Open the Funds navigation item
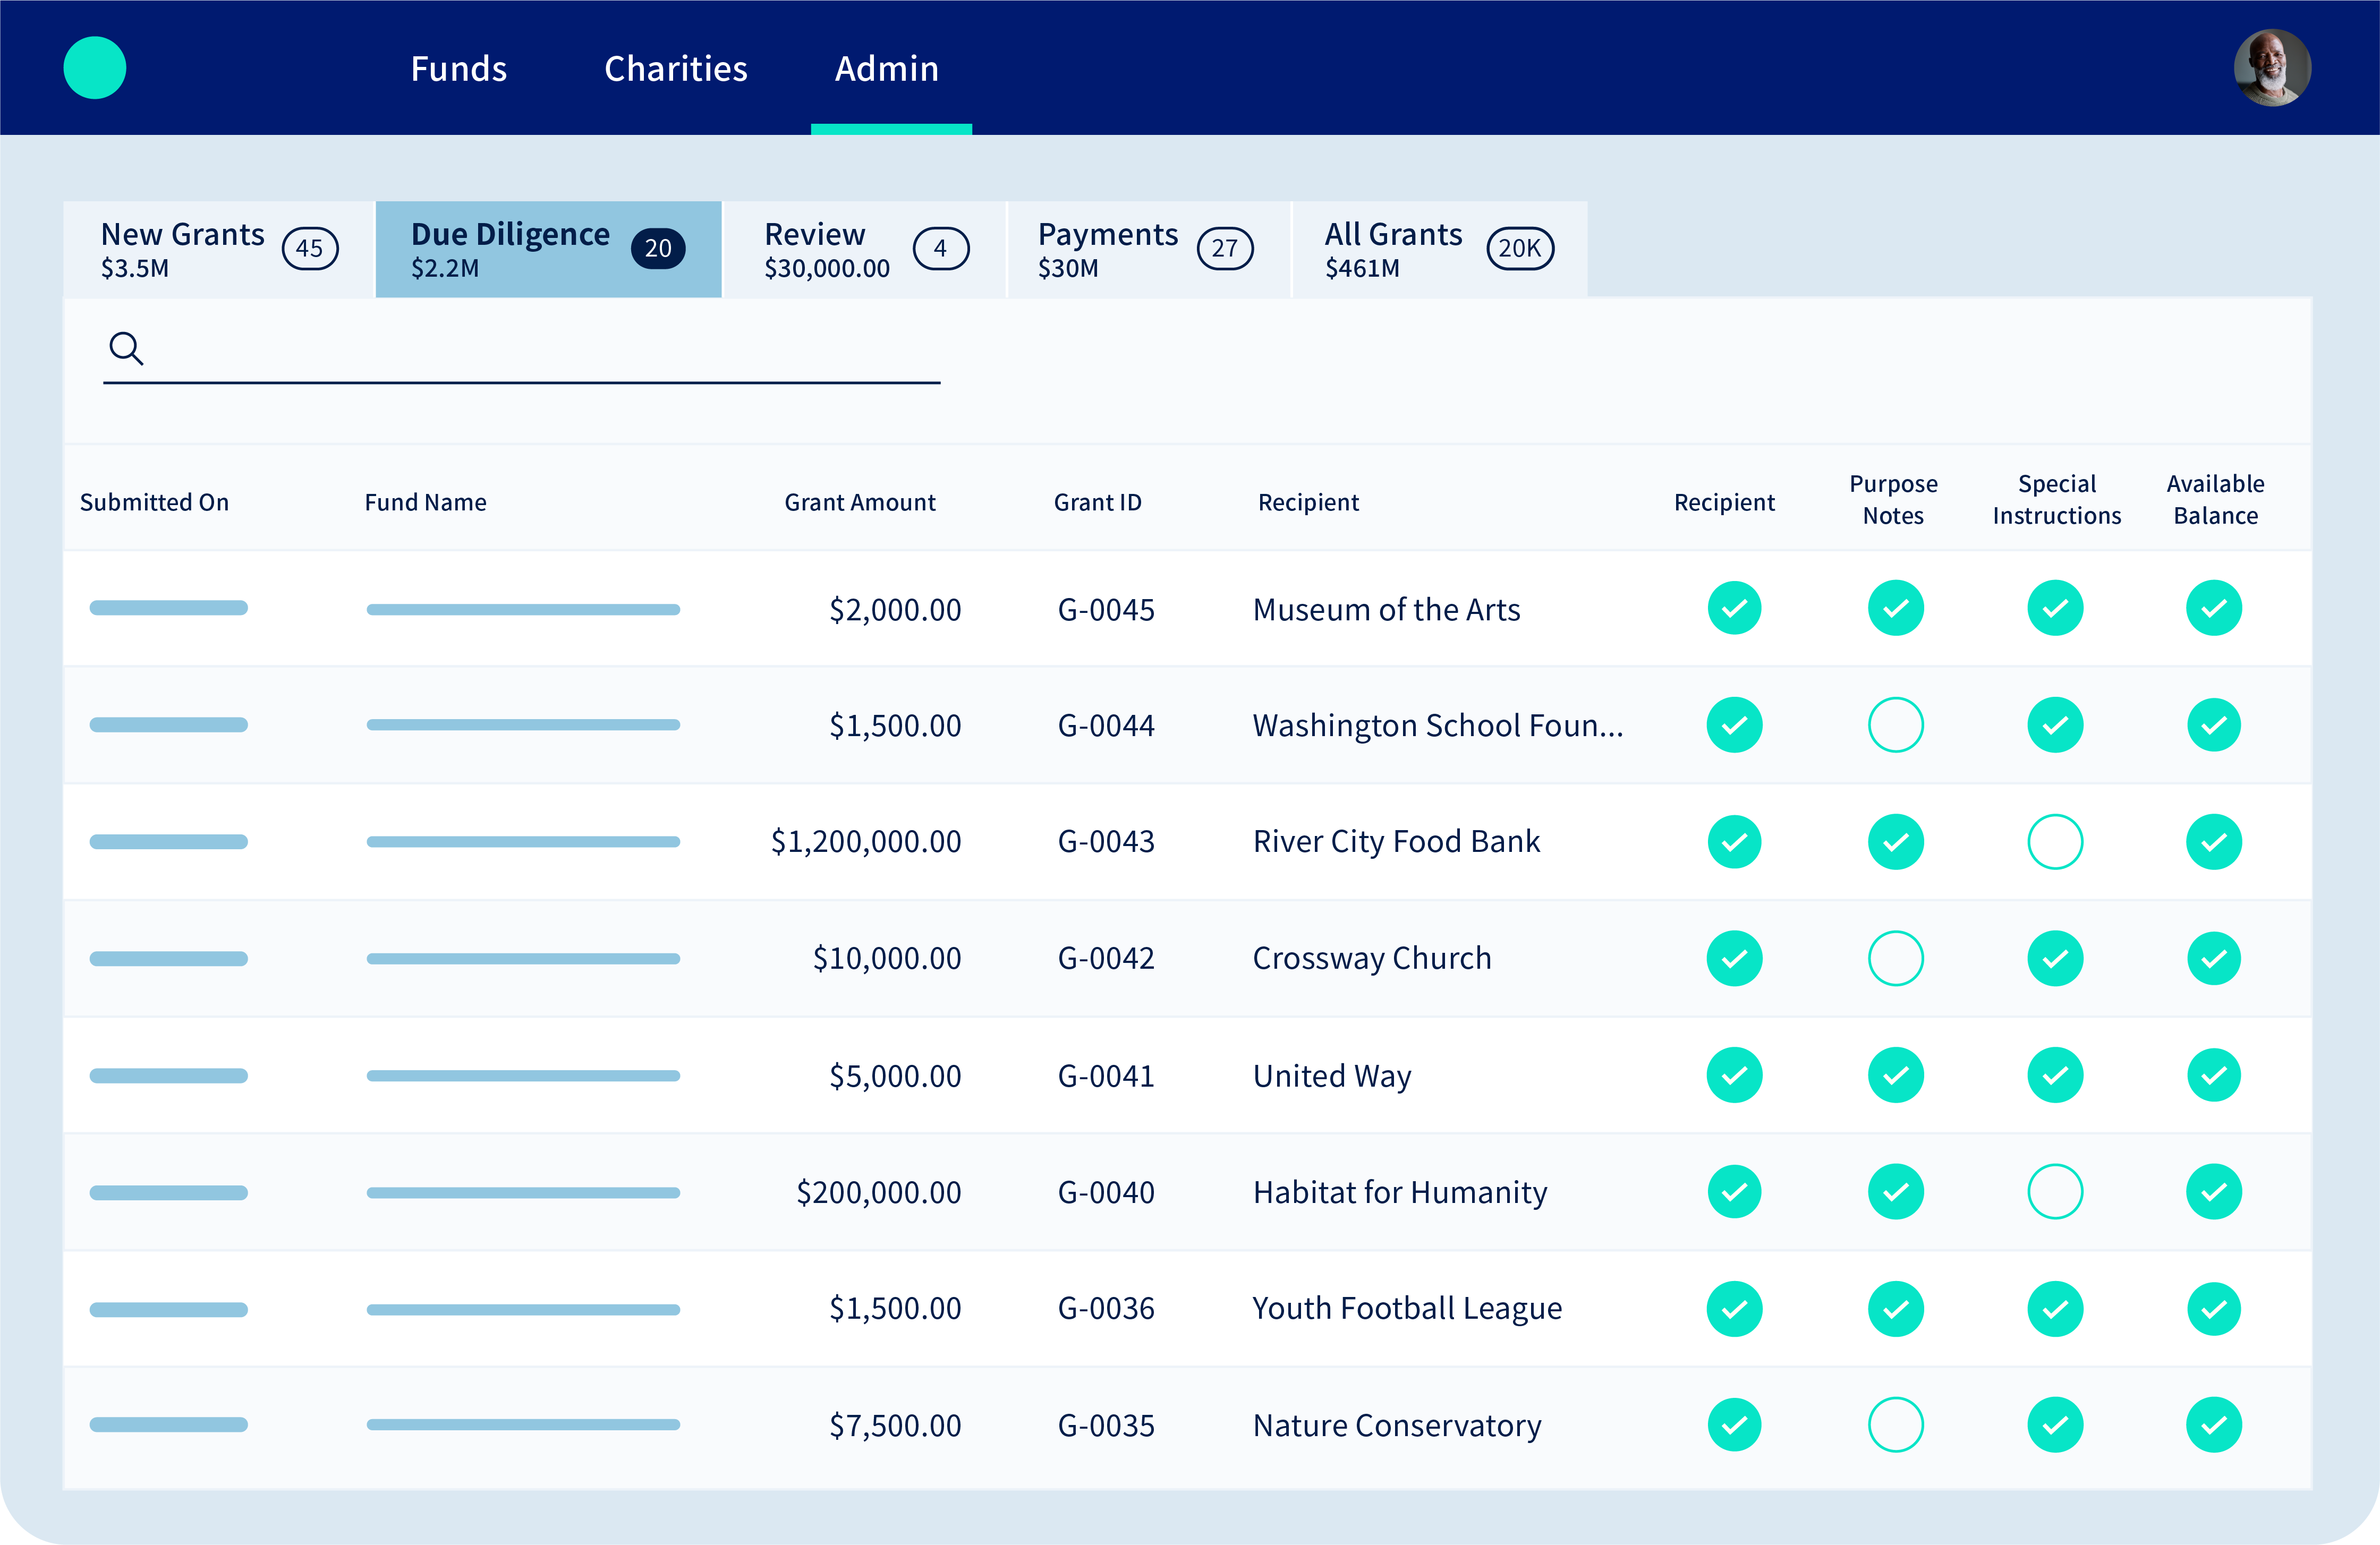This screenshot has height=1545, width=2380. point(459,68)
